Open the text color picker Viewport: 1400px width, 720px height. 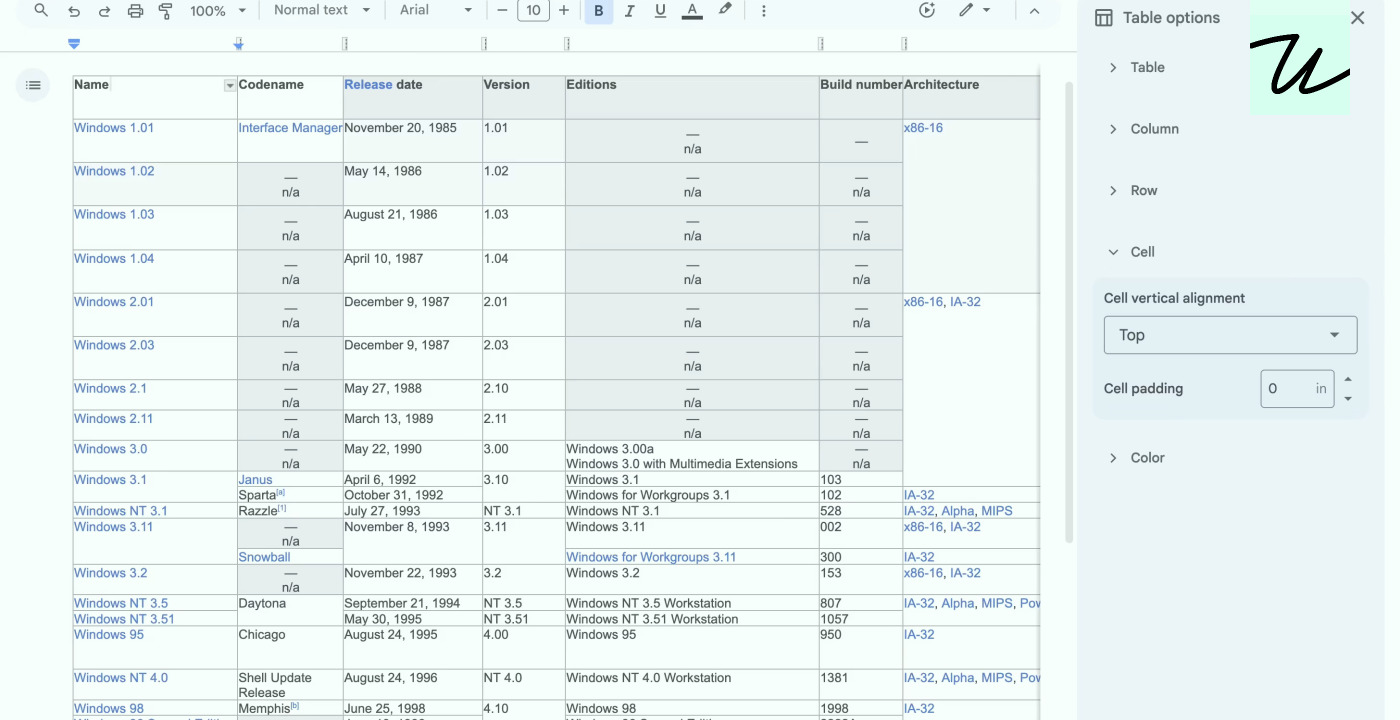coord(692,10)
